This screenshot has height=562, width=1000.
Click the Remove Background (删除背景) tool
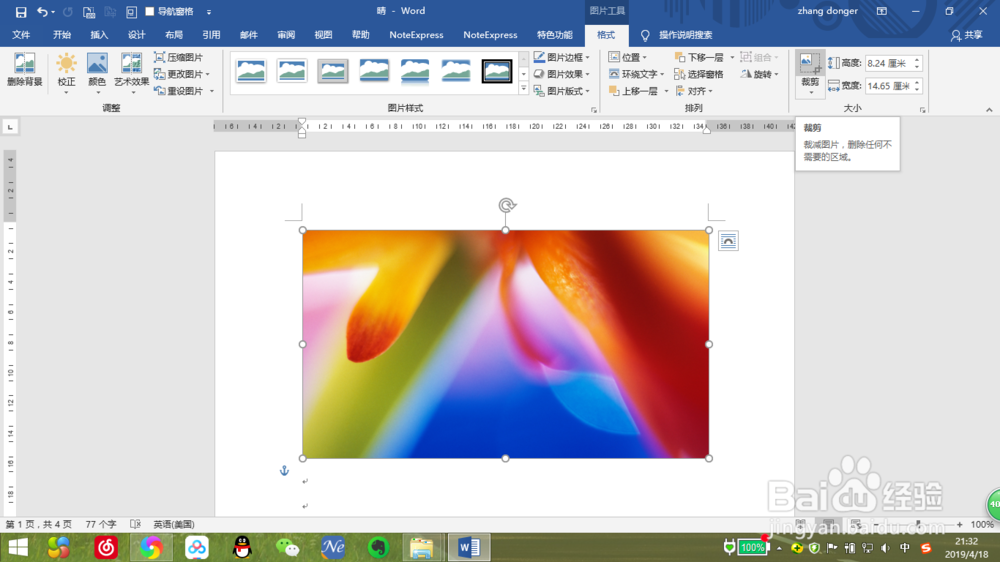24,70
